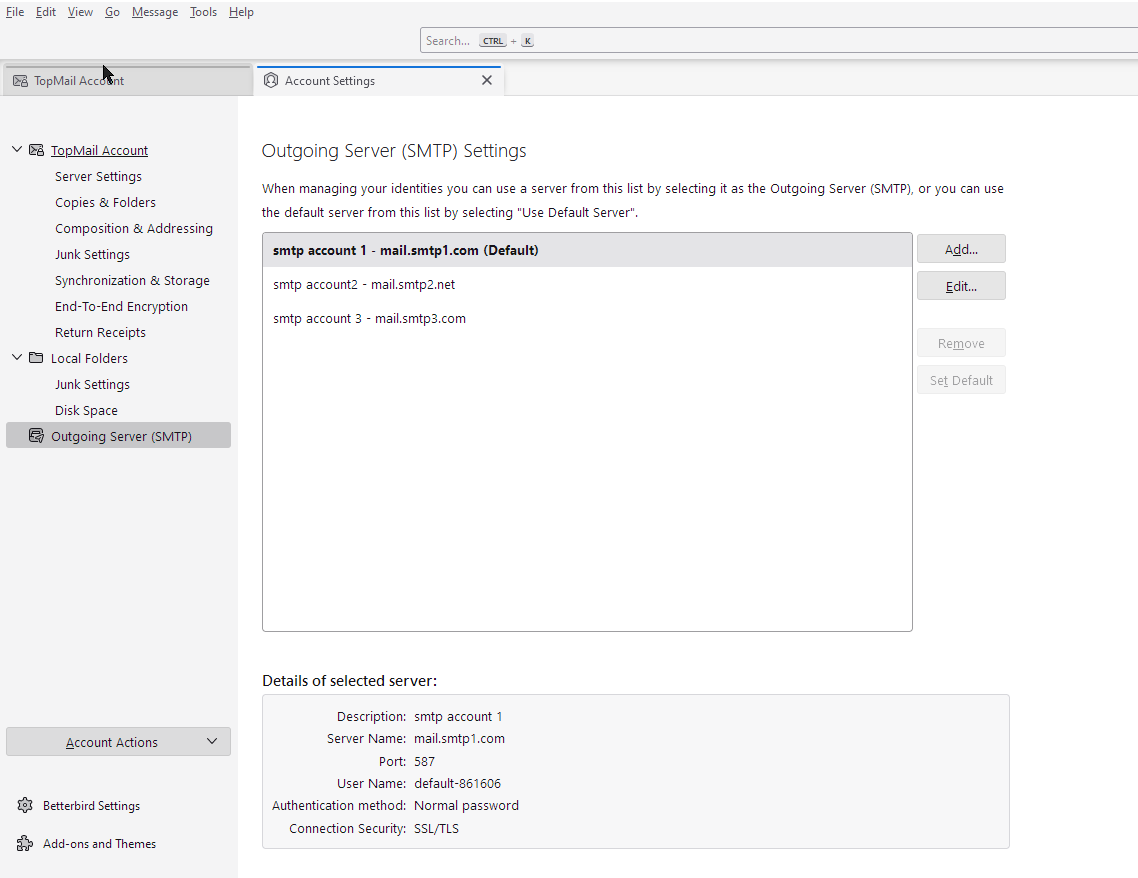
Task: Open Synchronization & Storage settings
Action: pyautogui.click(x=132, y=280)
